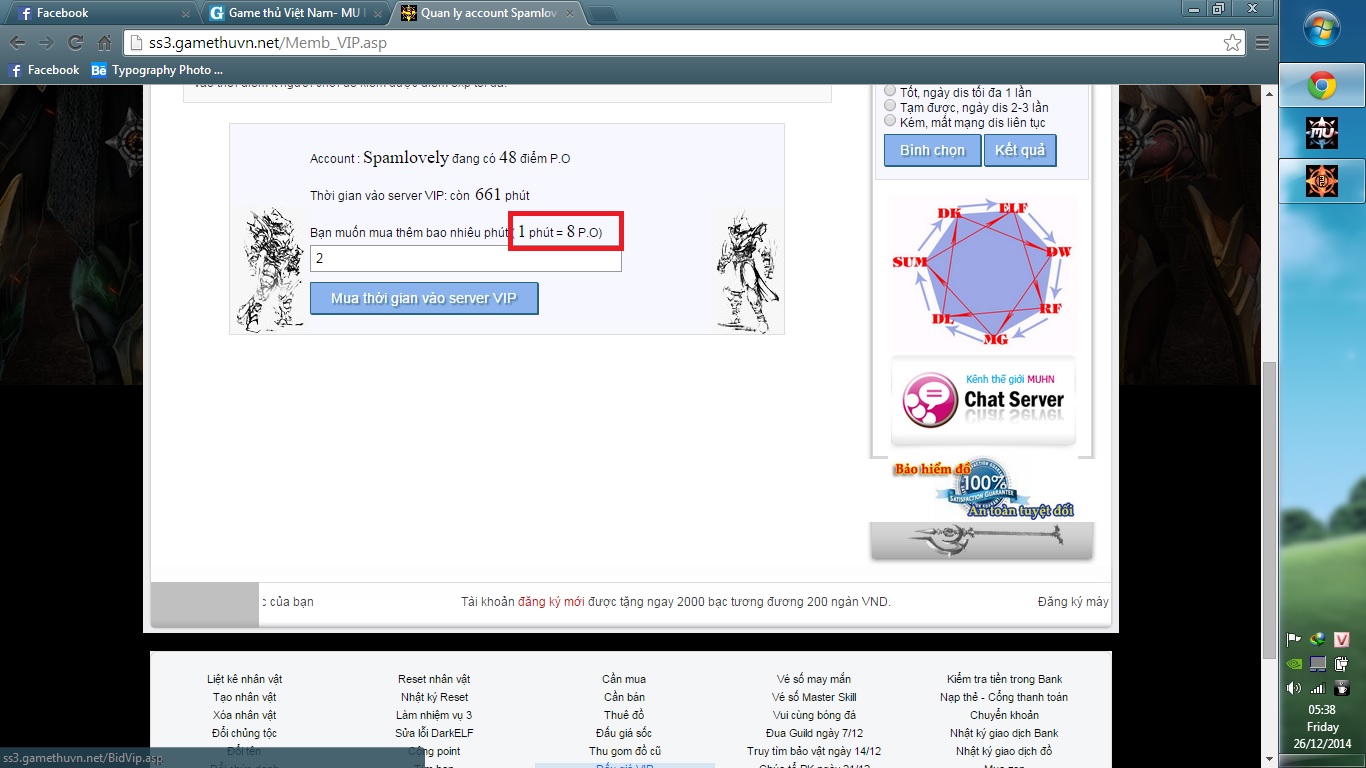Click the coffee cup tray icon
The width and height of the screenshot is (1366, 768).
click(1343, 688)
